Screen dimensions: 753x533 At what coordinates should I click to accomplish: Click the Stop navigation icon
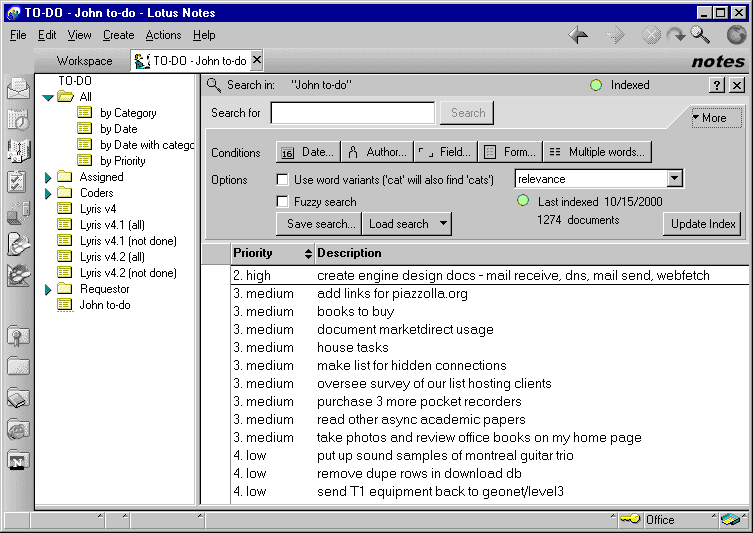pyautogui.click(x=651, y=35)
